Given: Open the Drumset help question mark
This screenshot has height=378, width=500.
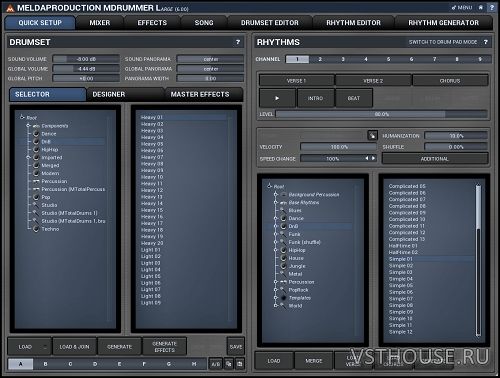Looking at the screenshot, I should (x=238, y=42).
